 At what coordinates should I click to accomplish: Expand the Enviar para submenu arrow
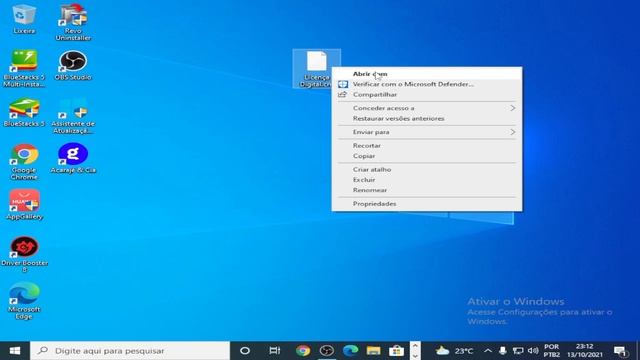[x=513, y=132]
